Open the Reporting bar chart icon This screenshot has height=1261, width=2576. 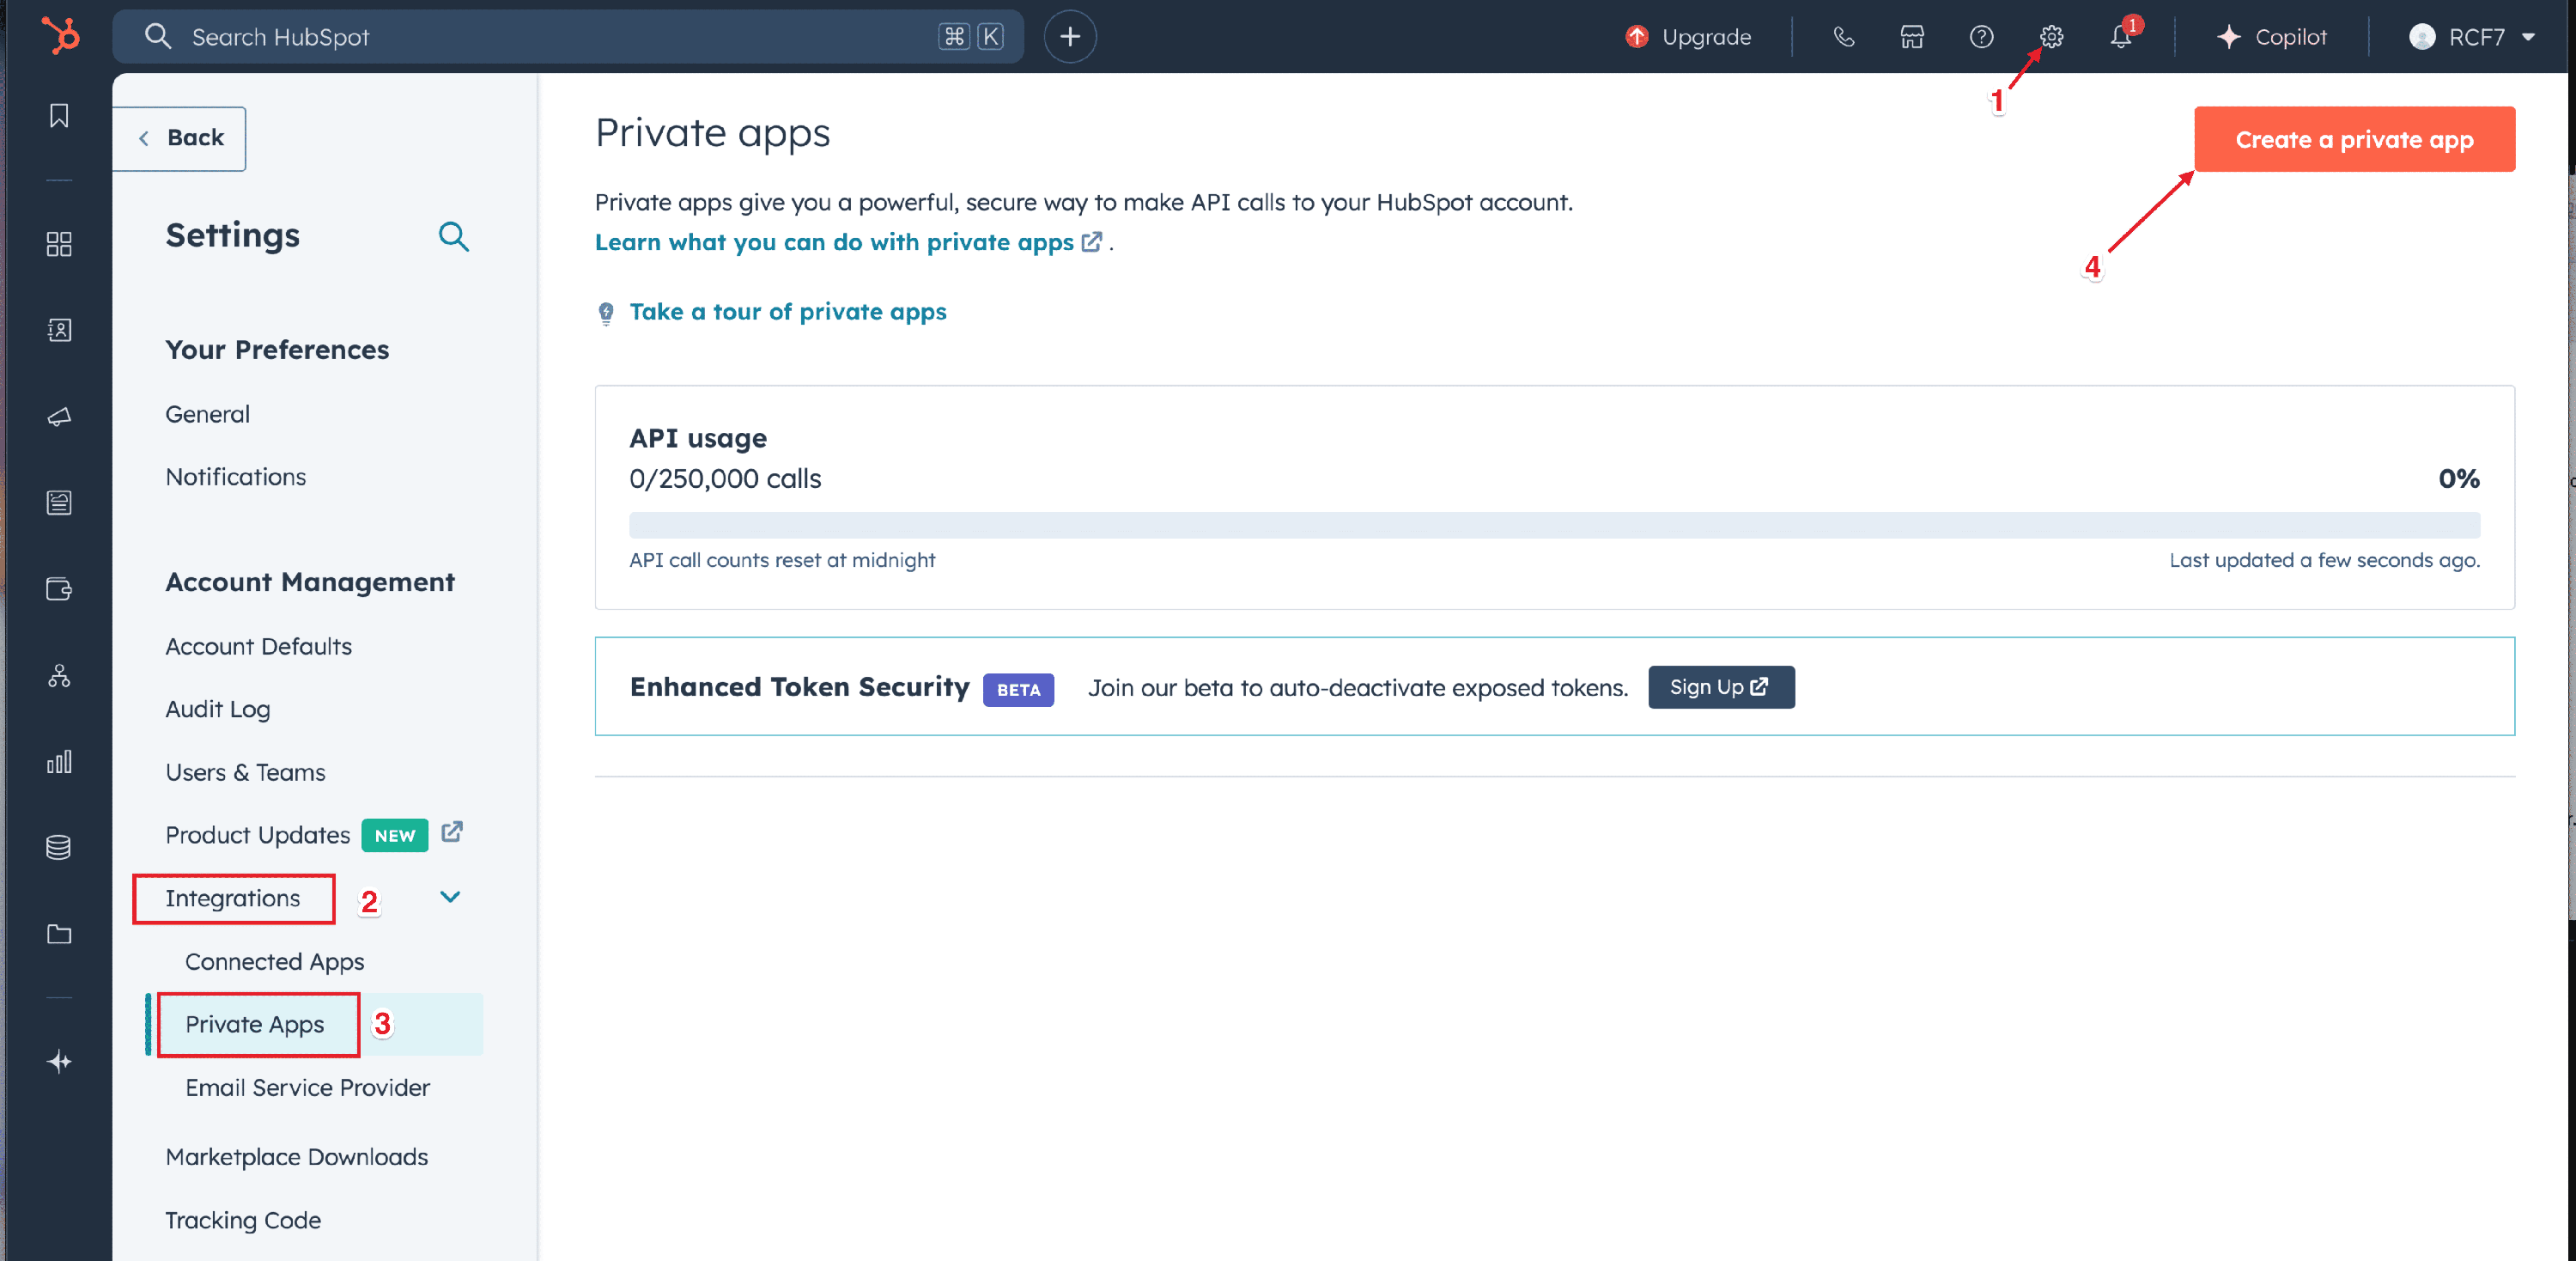click(x=59, y=762)
